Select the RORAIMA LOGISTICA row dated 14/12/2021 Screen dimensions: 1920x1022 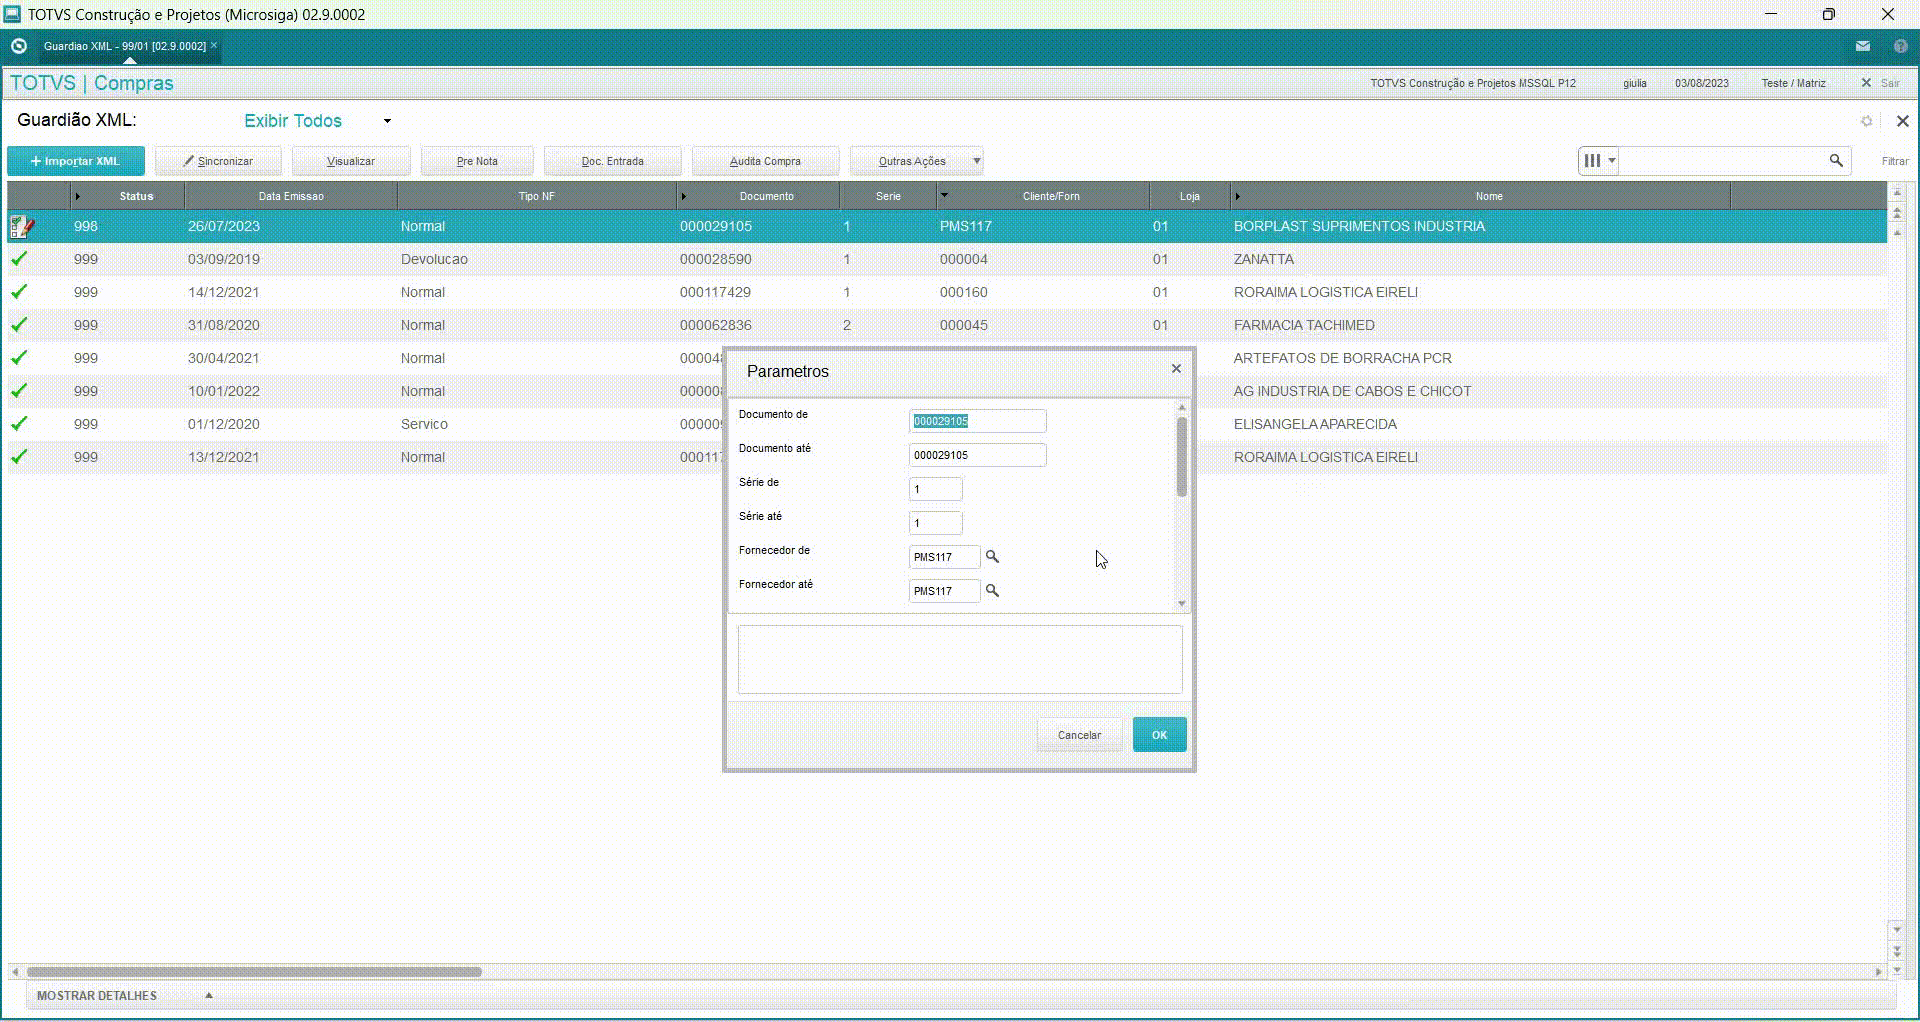(947, 292)
